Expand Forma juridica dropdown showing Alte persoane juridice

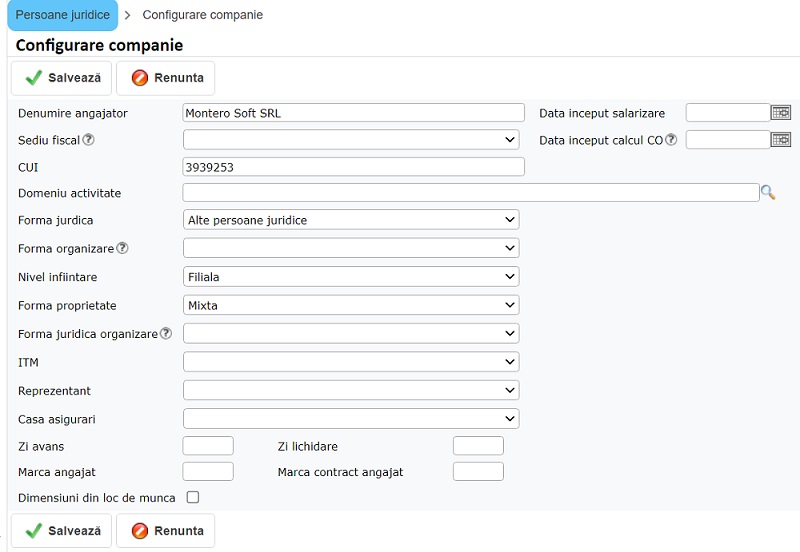(351, 220)
